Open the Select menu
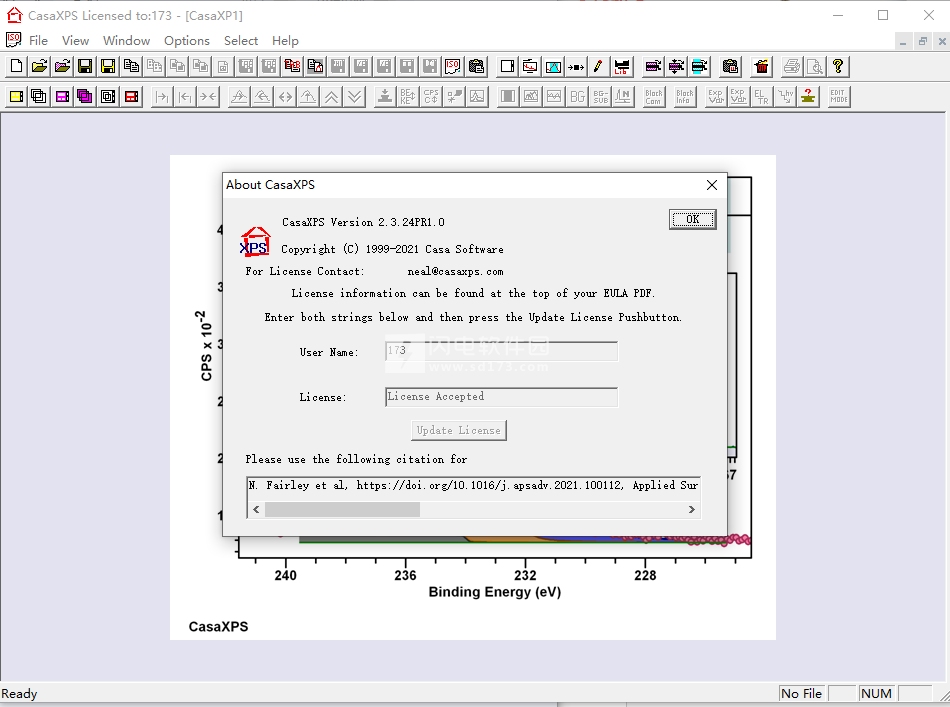950x707 pixels. [241, 41]
